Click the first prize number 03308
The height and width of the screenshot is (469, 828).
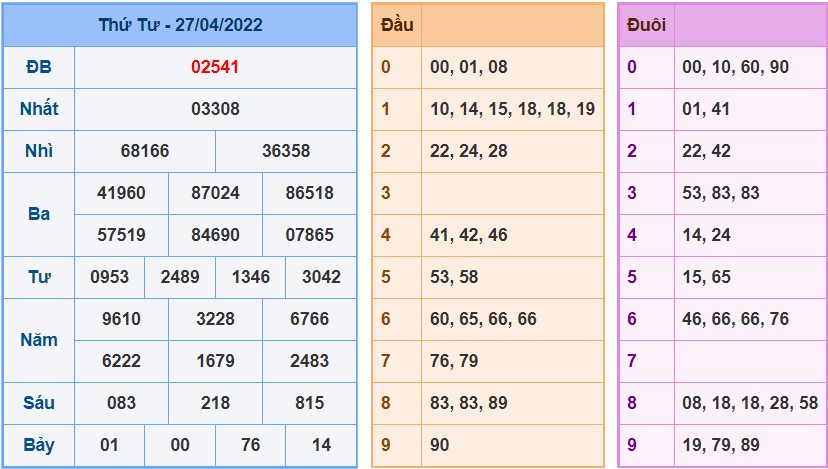215,109
